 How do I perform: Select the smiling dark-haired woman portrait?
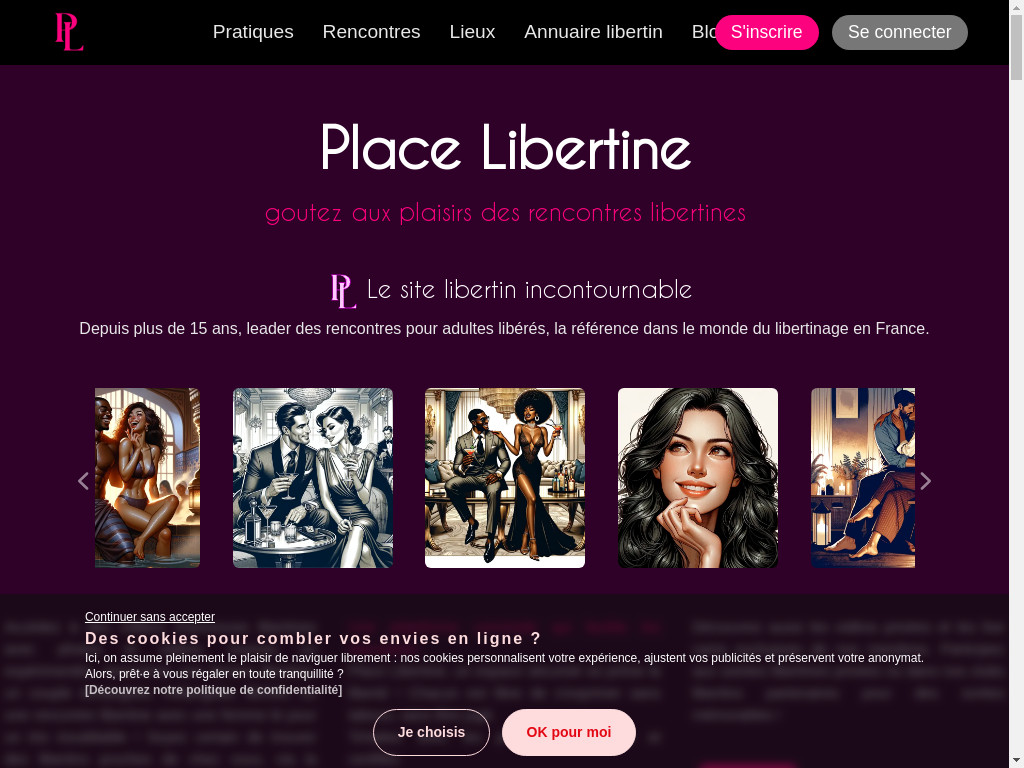click(x=697, y=478)
